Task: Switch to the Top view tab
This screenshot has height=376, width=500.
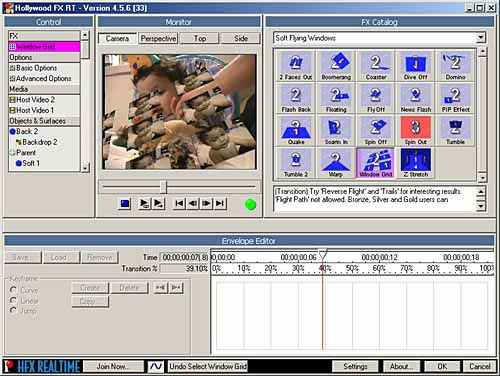Action: click(200, 38)
